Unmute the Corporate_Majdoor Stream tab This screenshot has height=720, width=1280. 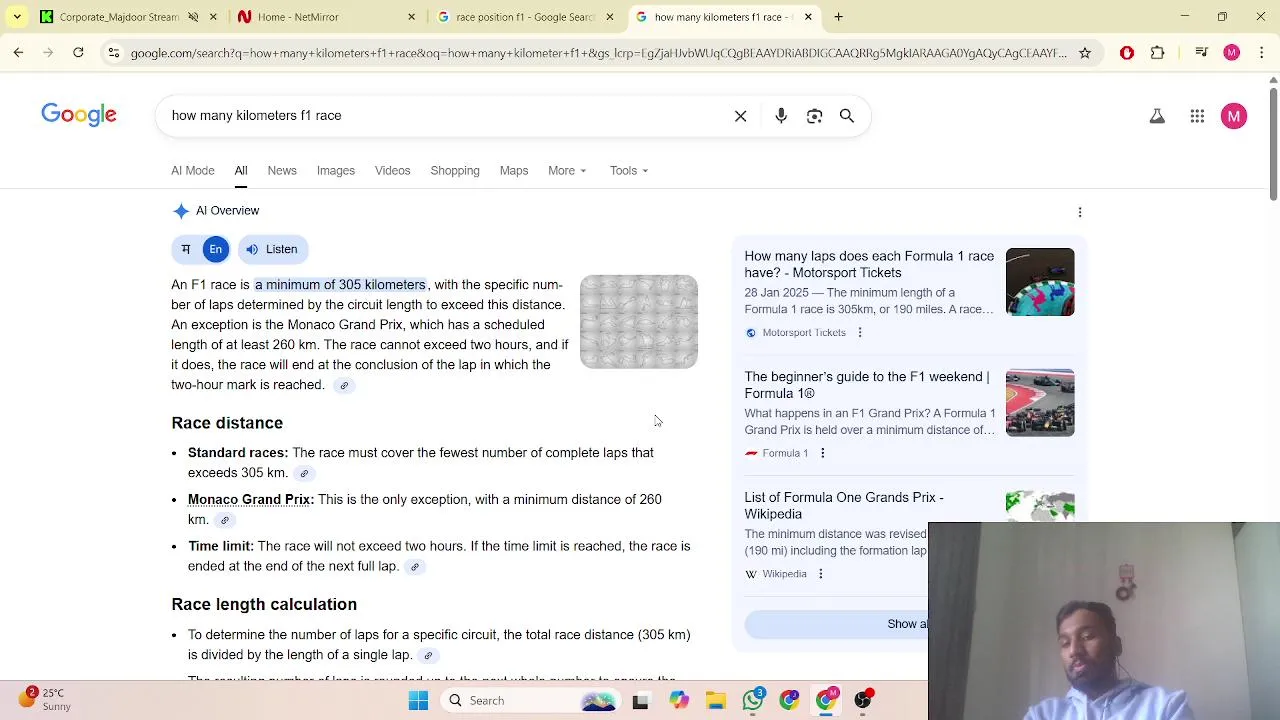coord(193,17)
